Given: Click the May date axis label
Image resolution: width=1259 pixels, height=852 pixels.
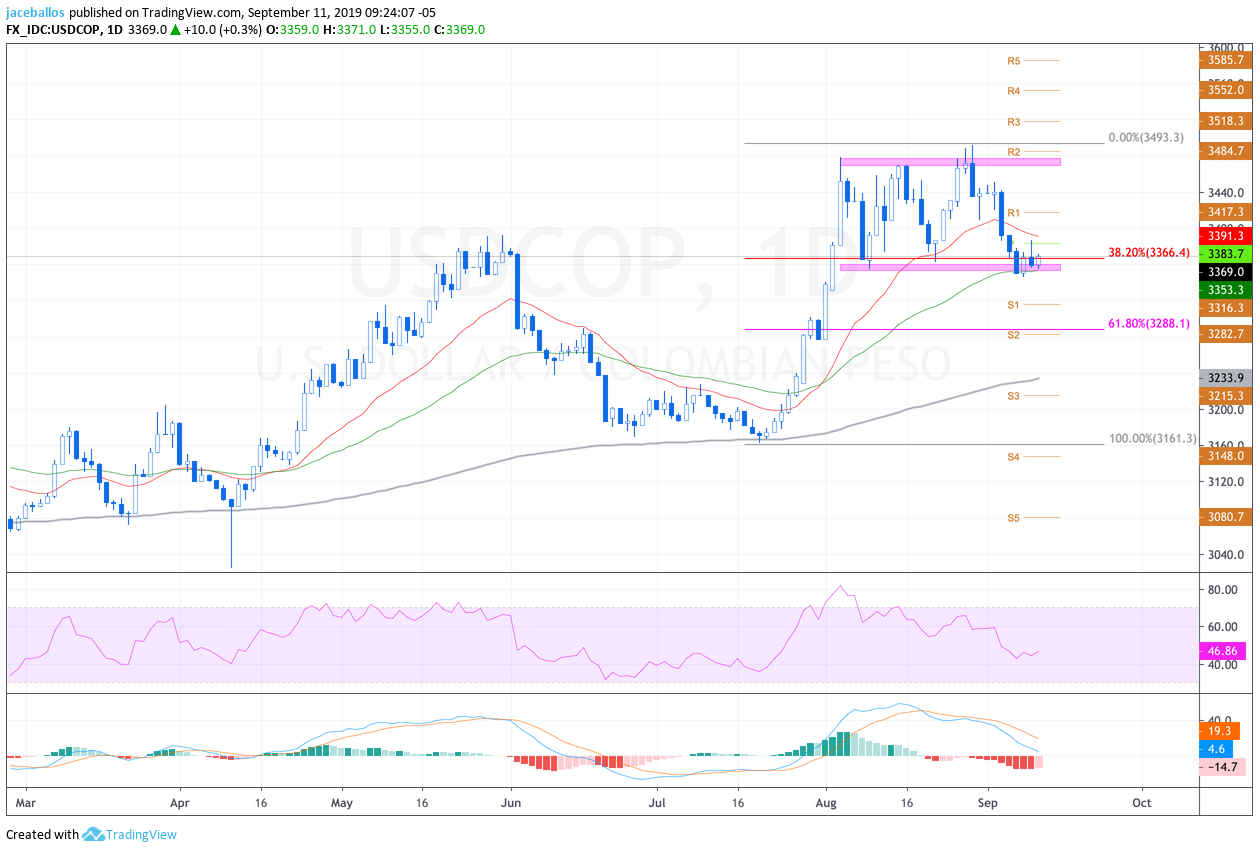Looking at the screenshot, I should (x=342, y=802).
